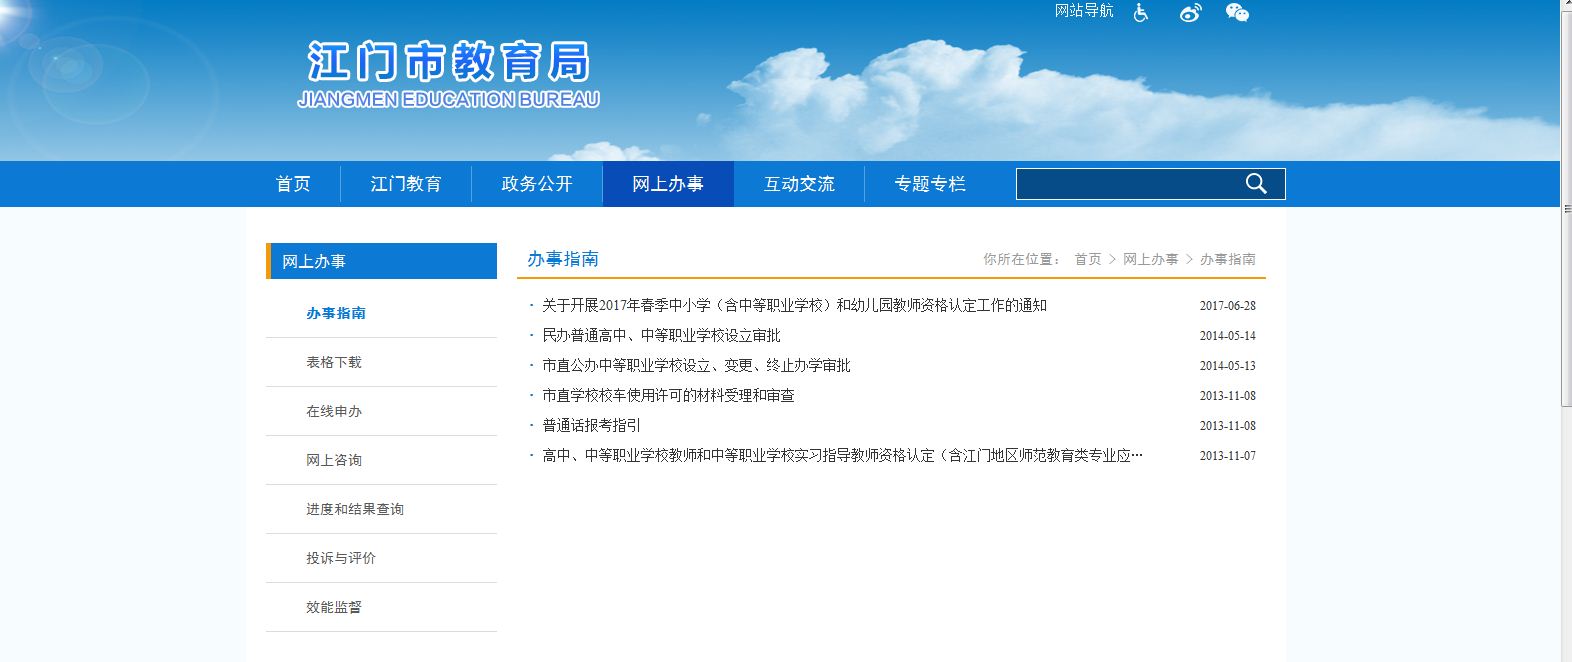Click the date 2014-05-13
Viewport: 1572px width, 662px height.
pyautogui.click(x=1228, y=366)
